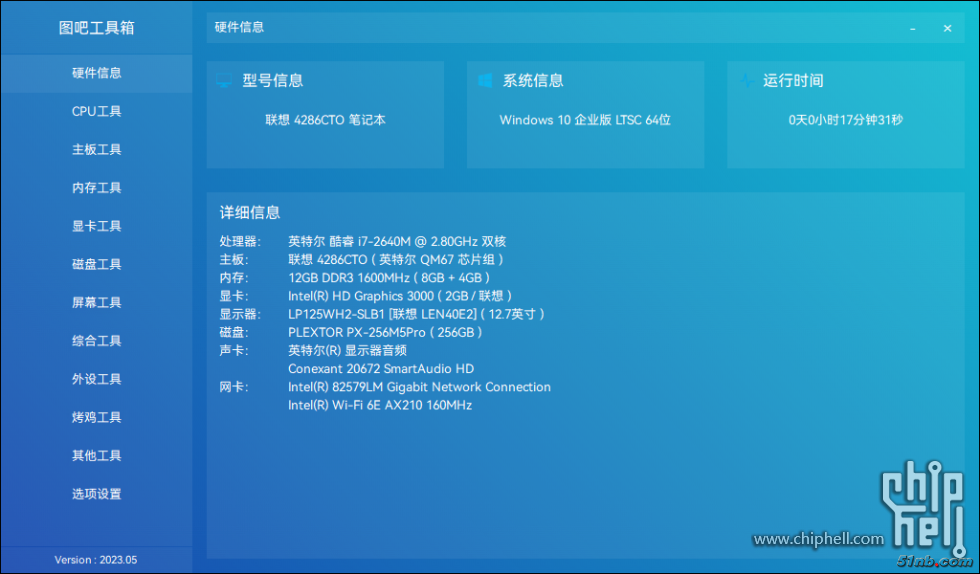The width and height of the screenshot is (980, 574).
Task: Click processor line i7-2640M @ 2.80GHz
Action: 397,241
